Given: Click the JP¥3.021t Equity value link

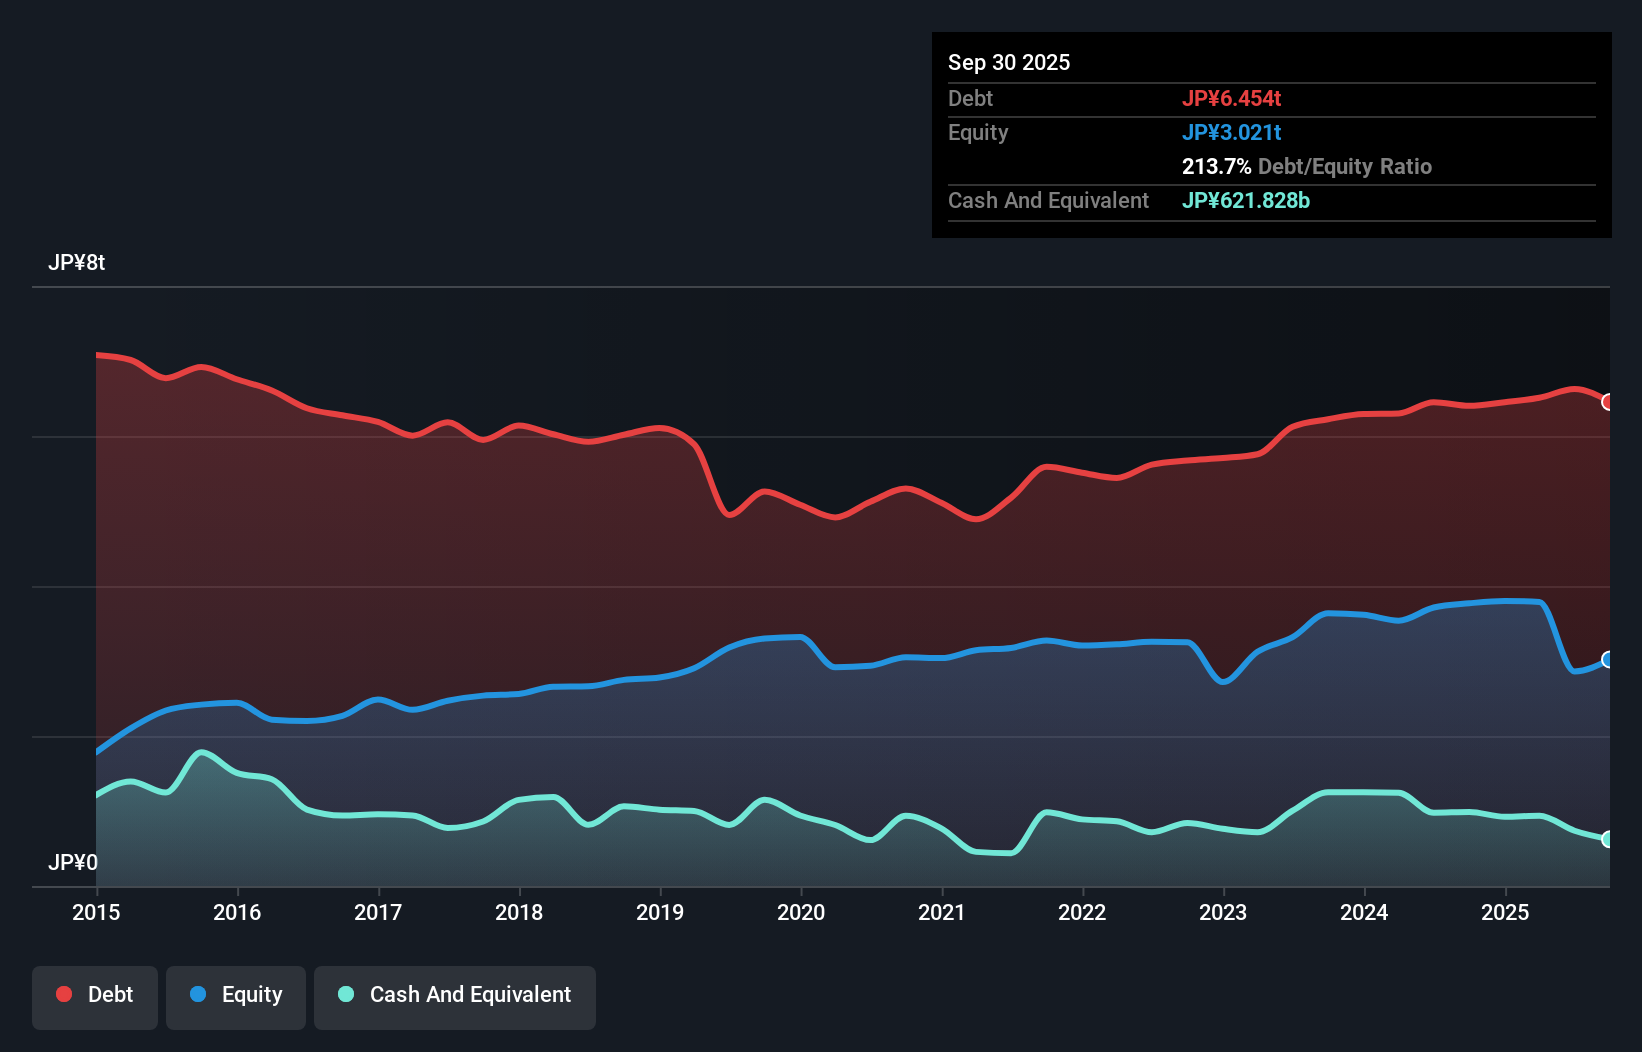Looking at the screenshot, I should 1234,132.
